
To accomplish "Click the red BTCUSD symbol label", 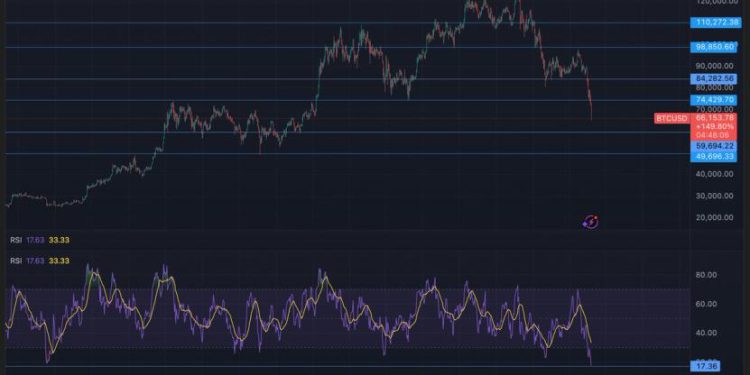I will 672,119.
